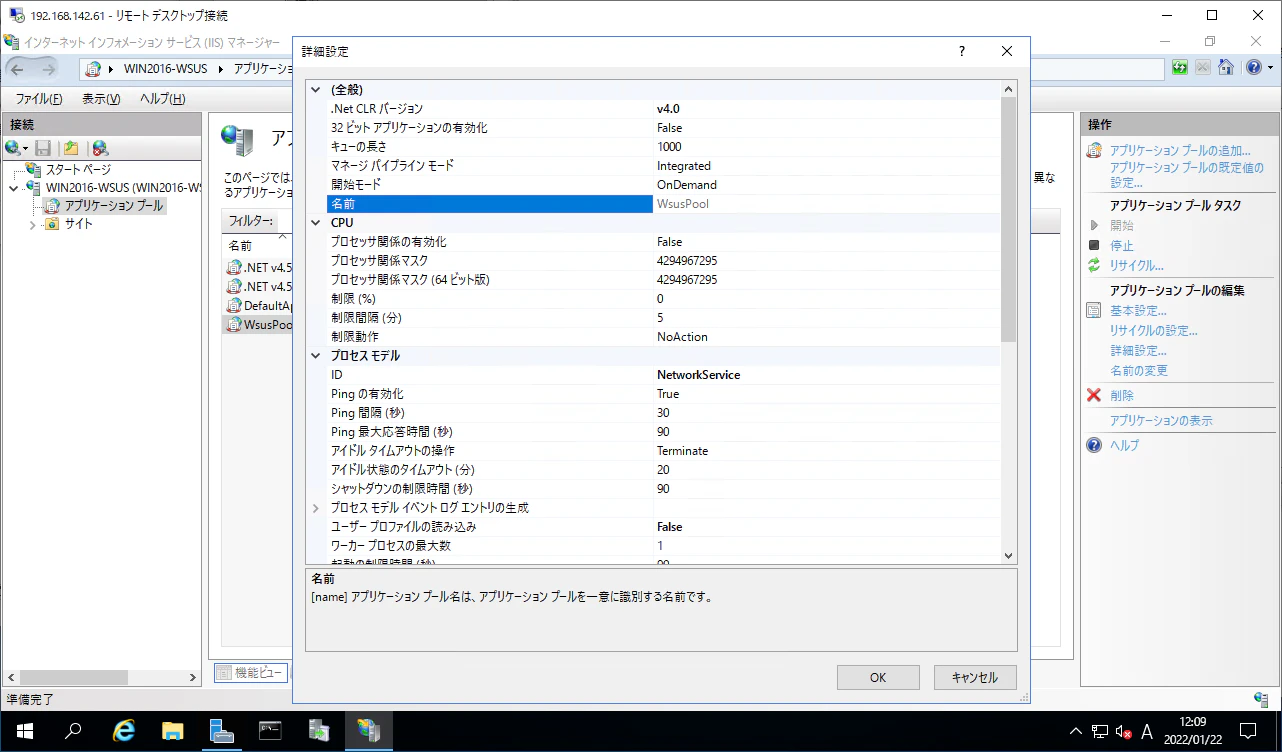The height and width of the screenshot is (752, 1282).
Task: Click OK in the 詳細設定 dialog
Action: [878, 677]
